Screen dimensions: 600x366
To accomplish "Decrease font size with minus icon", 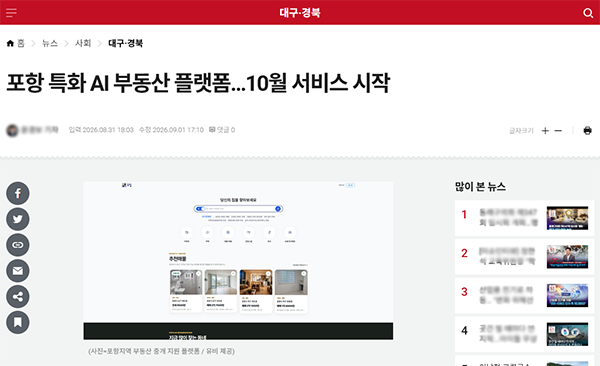I will [558, 131].
